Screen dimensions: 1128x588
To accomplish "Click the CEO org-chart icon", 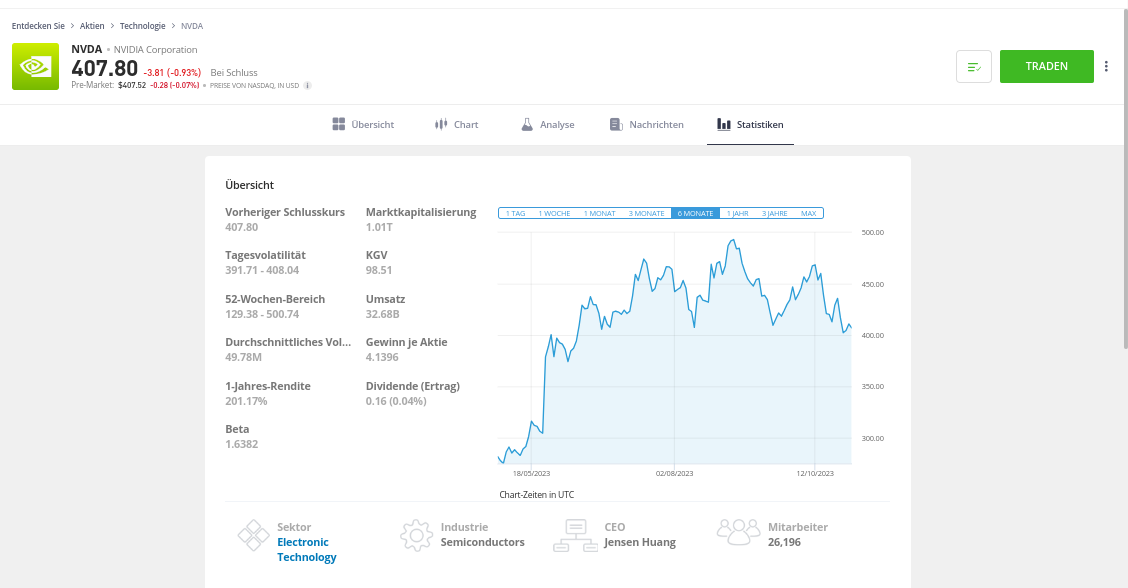I will [576, 535].
